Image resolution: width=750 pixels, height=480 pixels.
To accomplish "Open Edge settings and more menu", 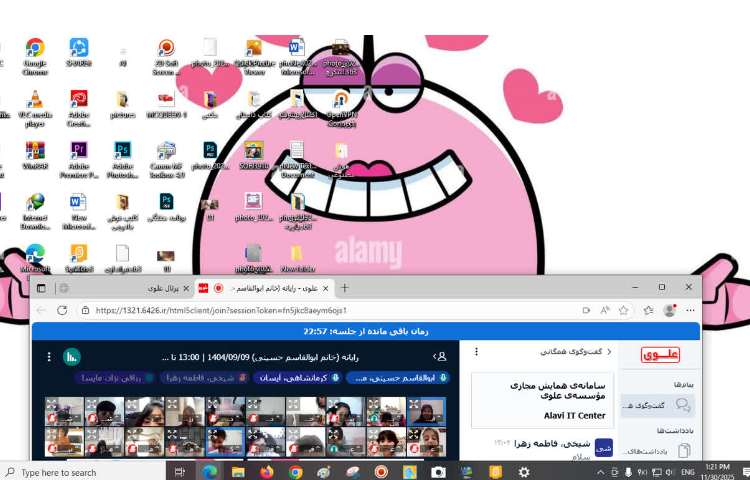I will (689, 310).
